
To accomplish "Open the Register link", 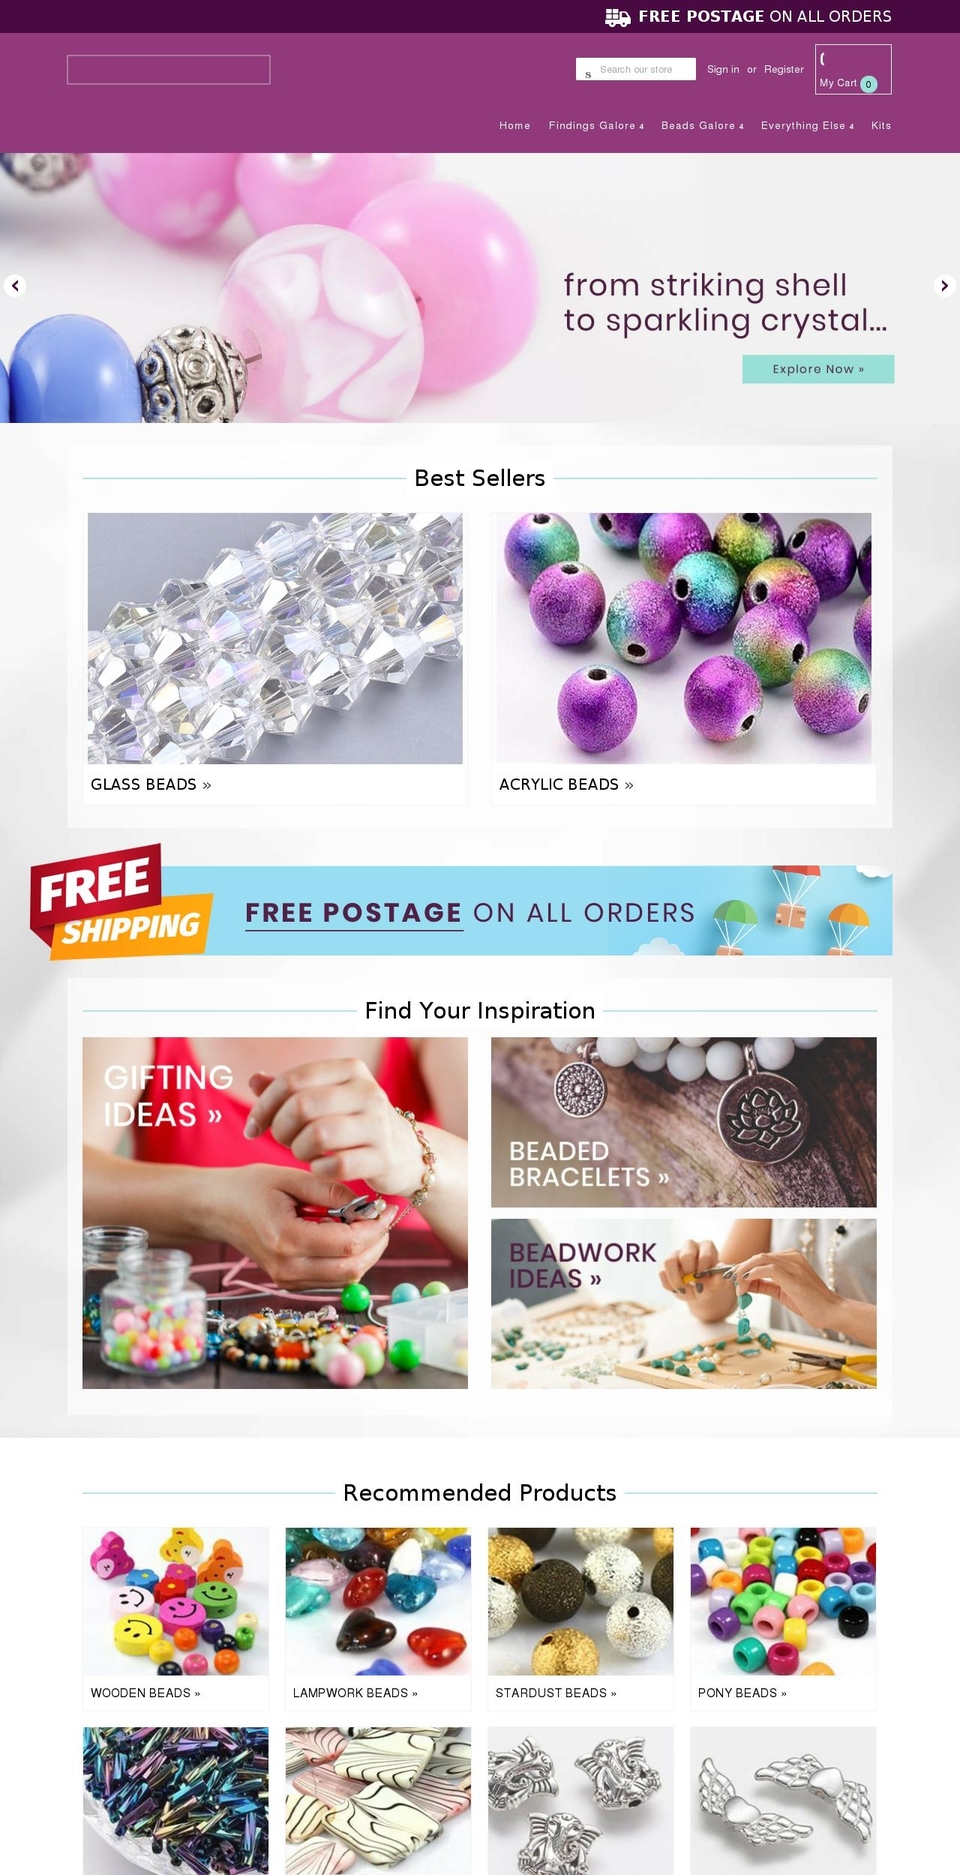I will [784, 70].
